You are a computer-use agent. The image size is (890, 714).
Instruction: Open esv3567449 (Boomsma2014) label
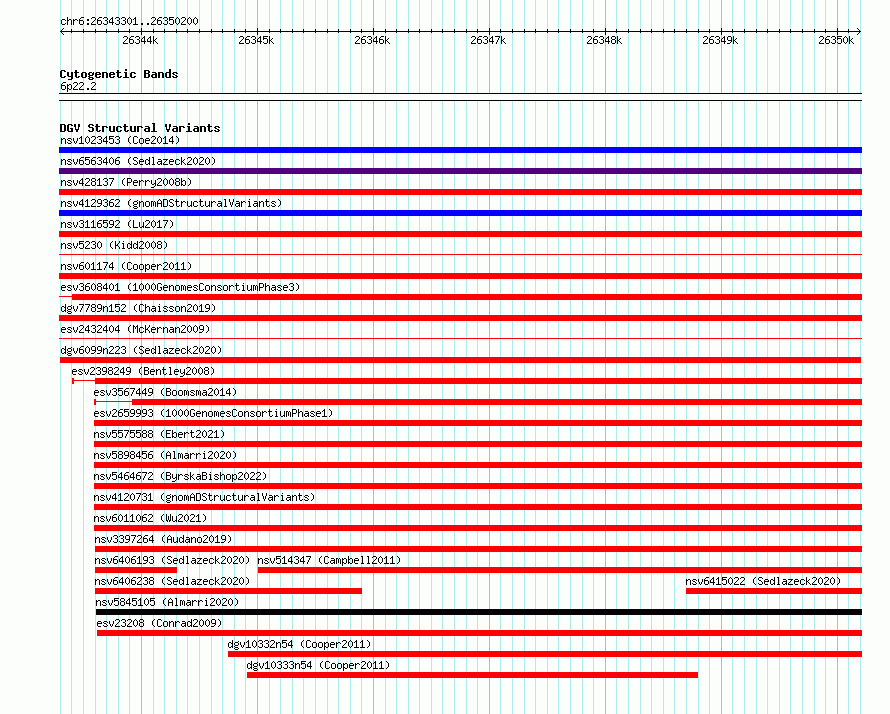pos(165,392)
